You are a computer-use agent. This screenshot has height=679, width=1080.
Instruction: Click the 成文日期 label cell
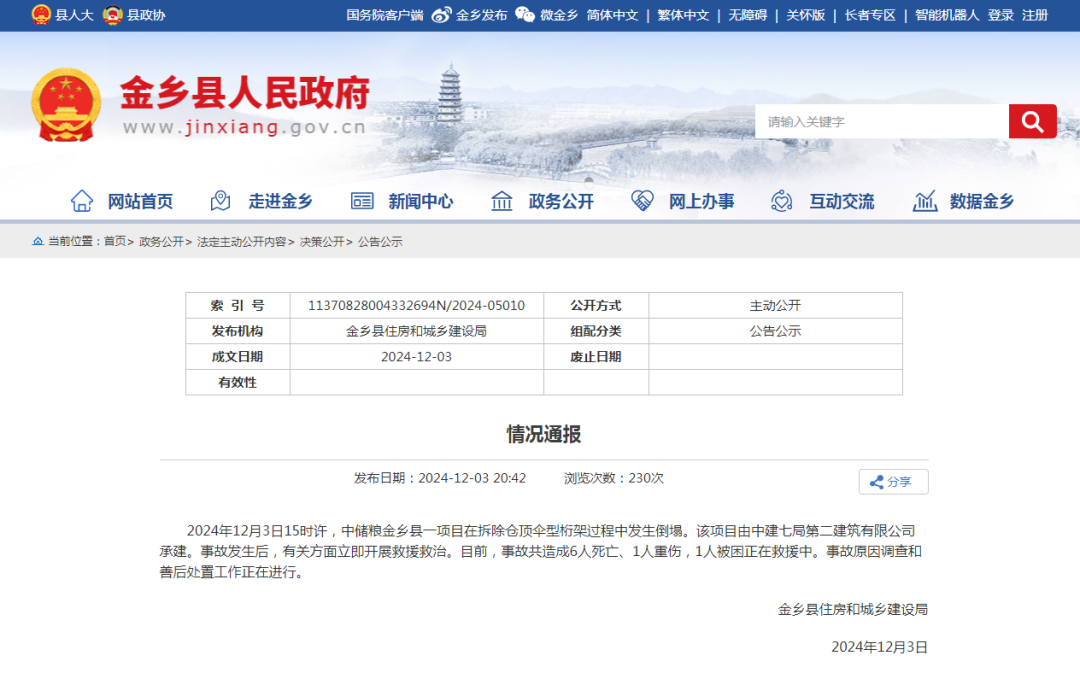tap(238, 357)
